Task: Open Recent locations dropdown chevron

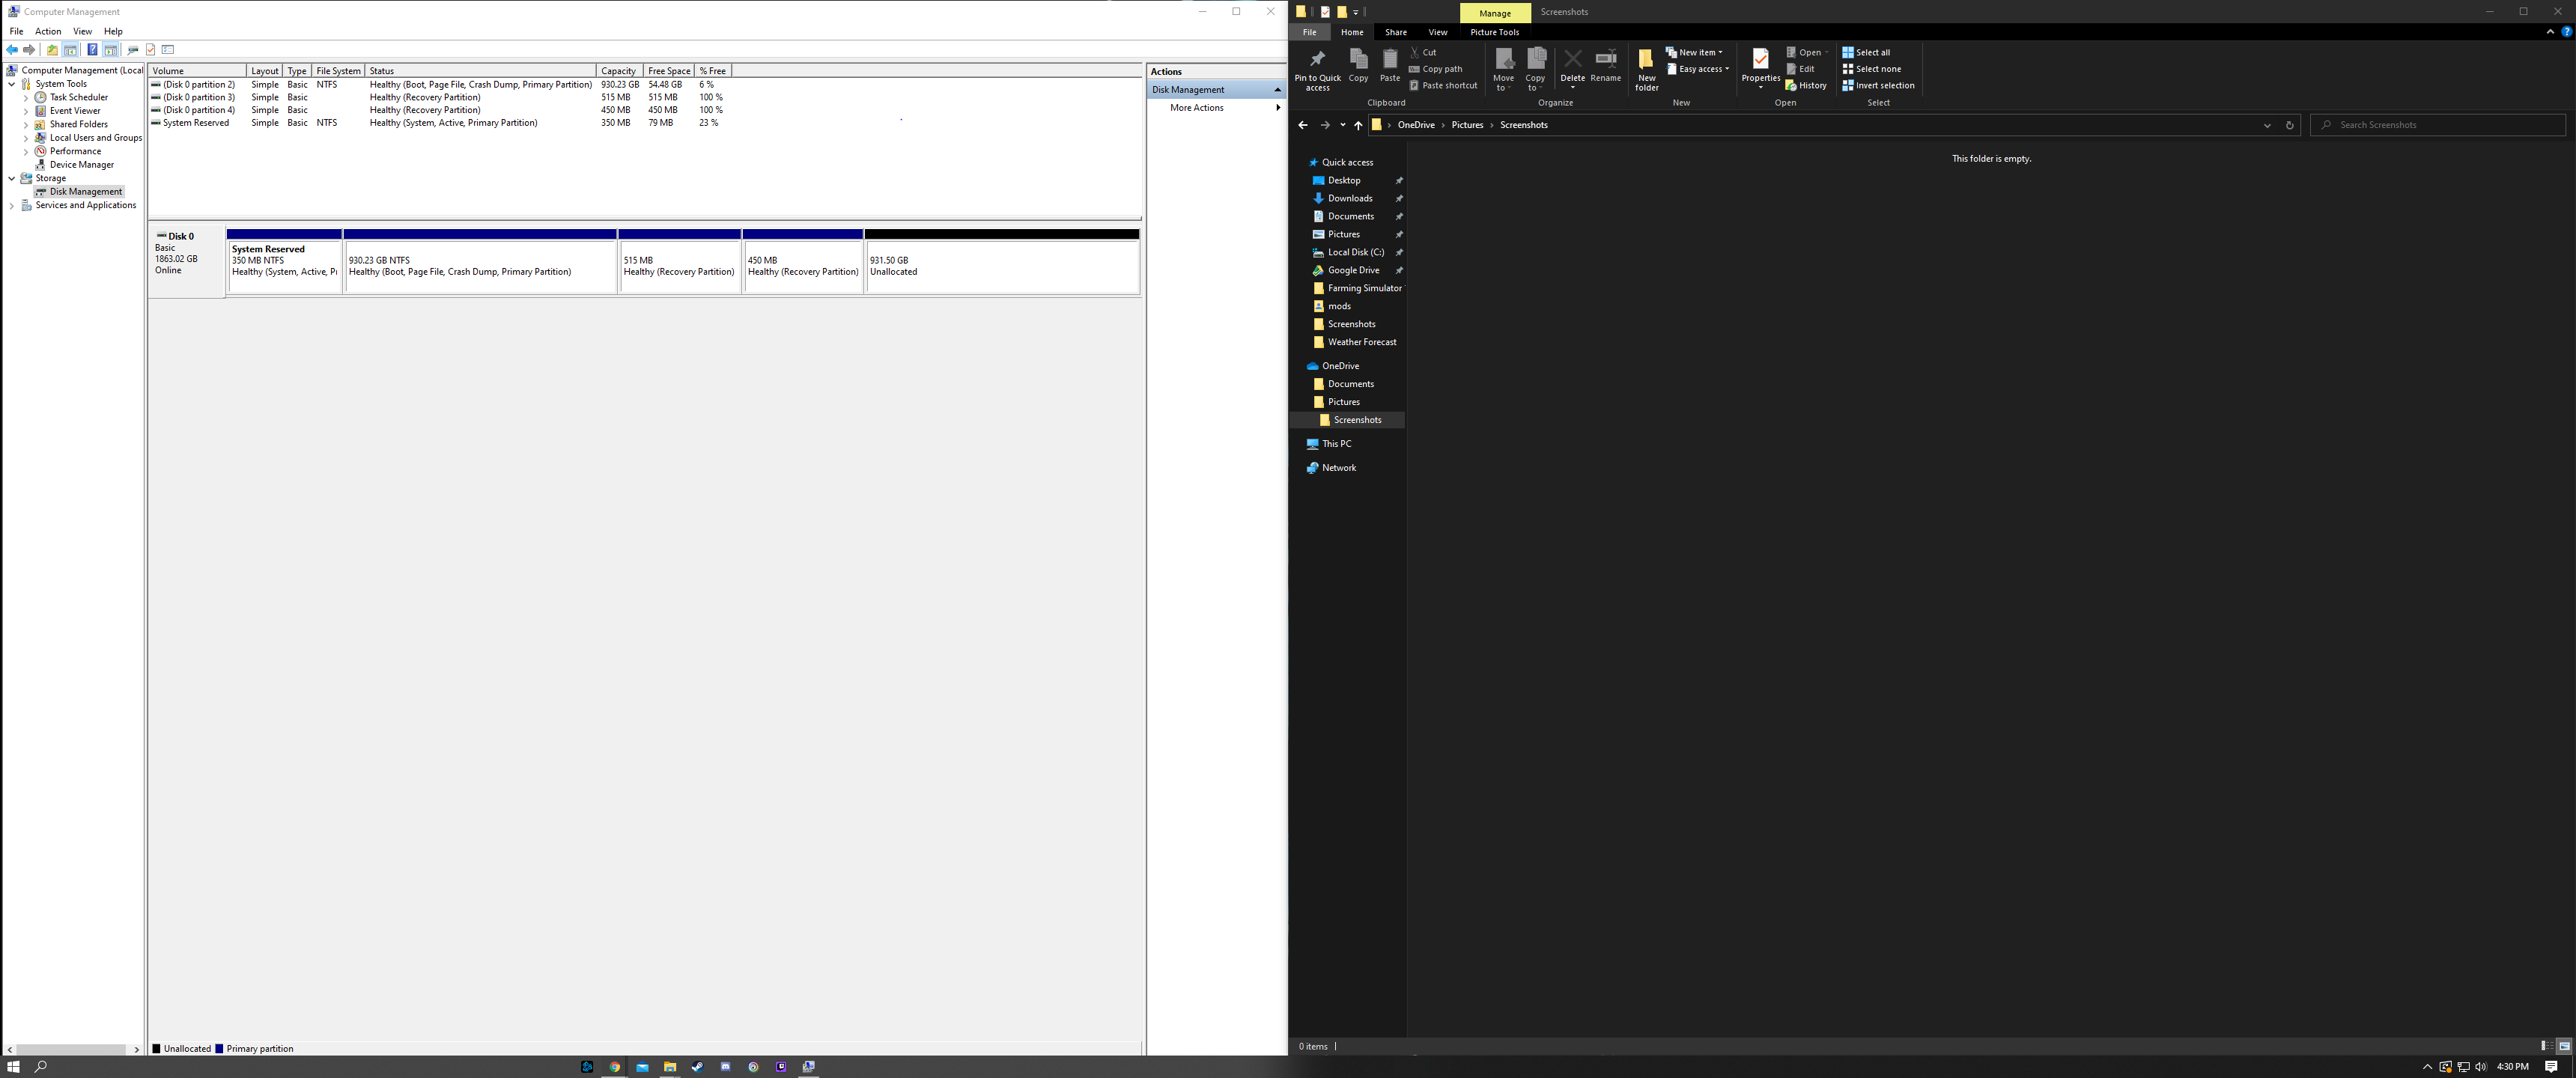Action: (1342, 126)
